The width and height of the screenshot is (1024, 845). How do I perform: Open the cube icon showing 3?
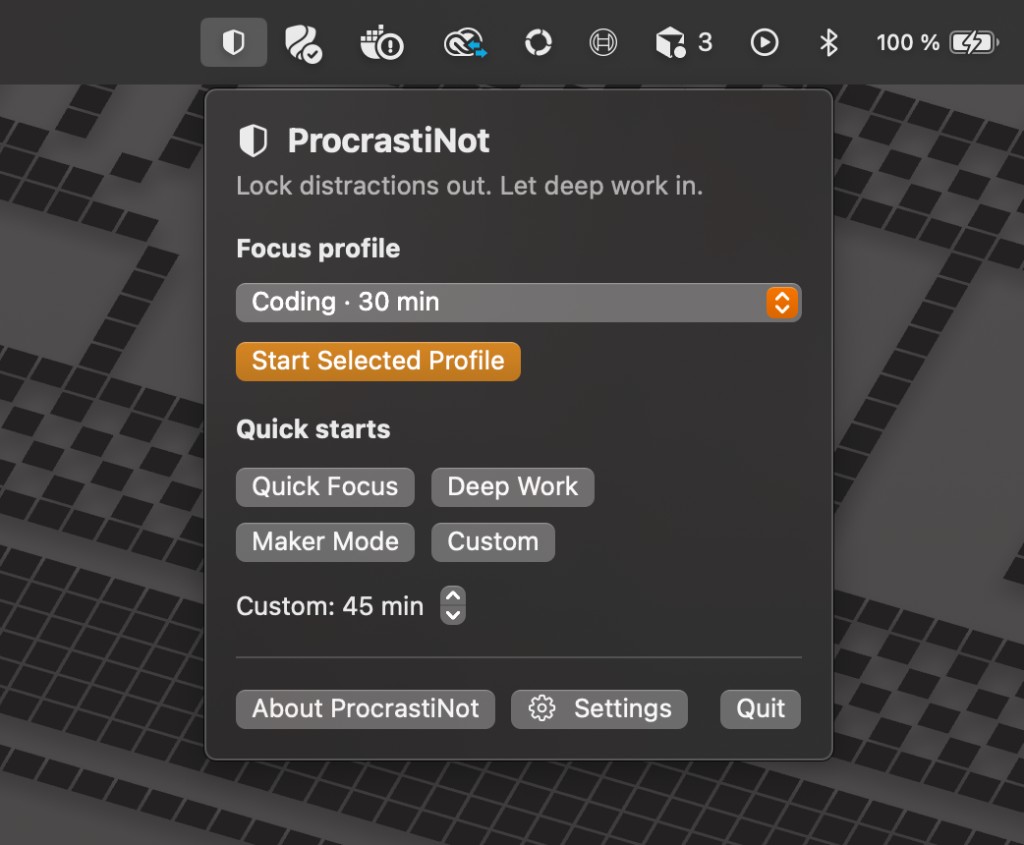683,43
